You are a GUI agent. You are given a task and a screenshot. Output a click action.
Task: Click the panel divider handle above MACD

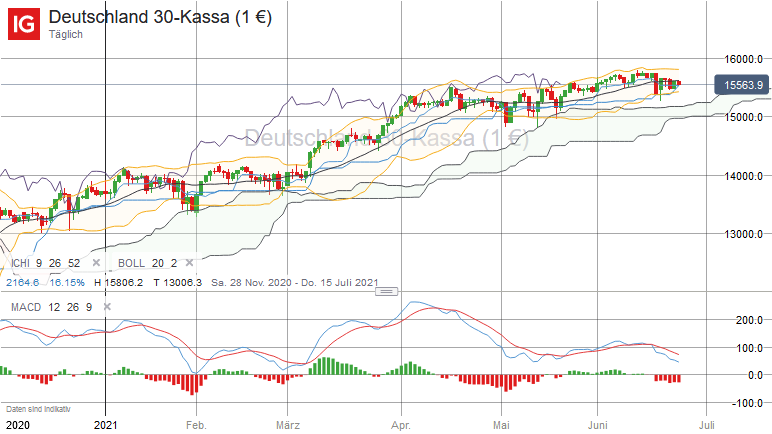(386, 292)
